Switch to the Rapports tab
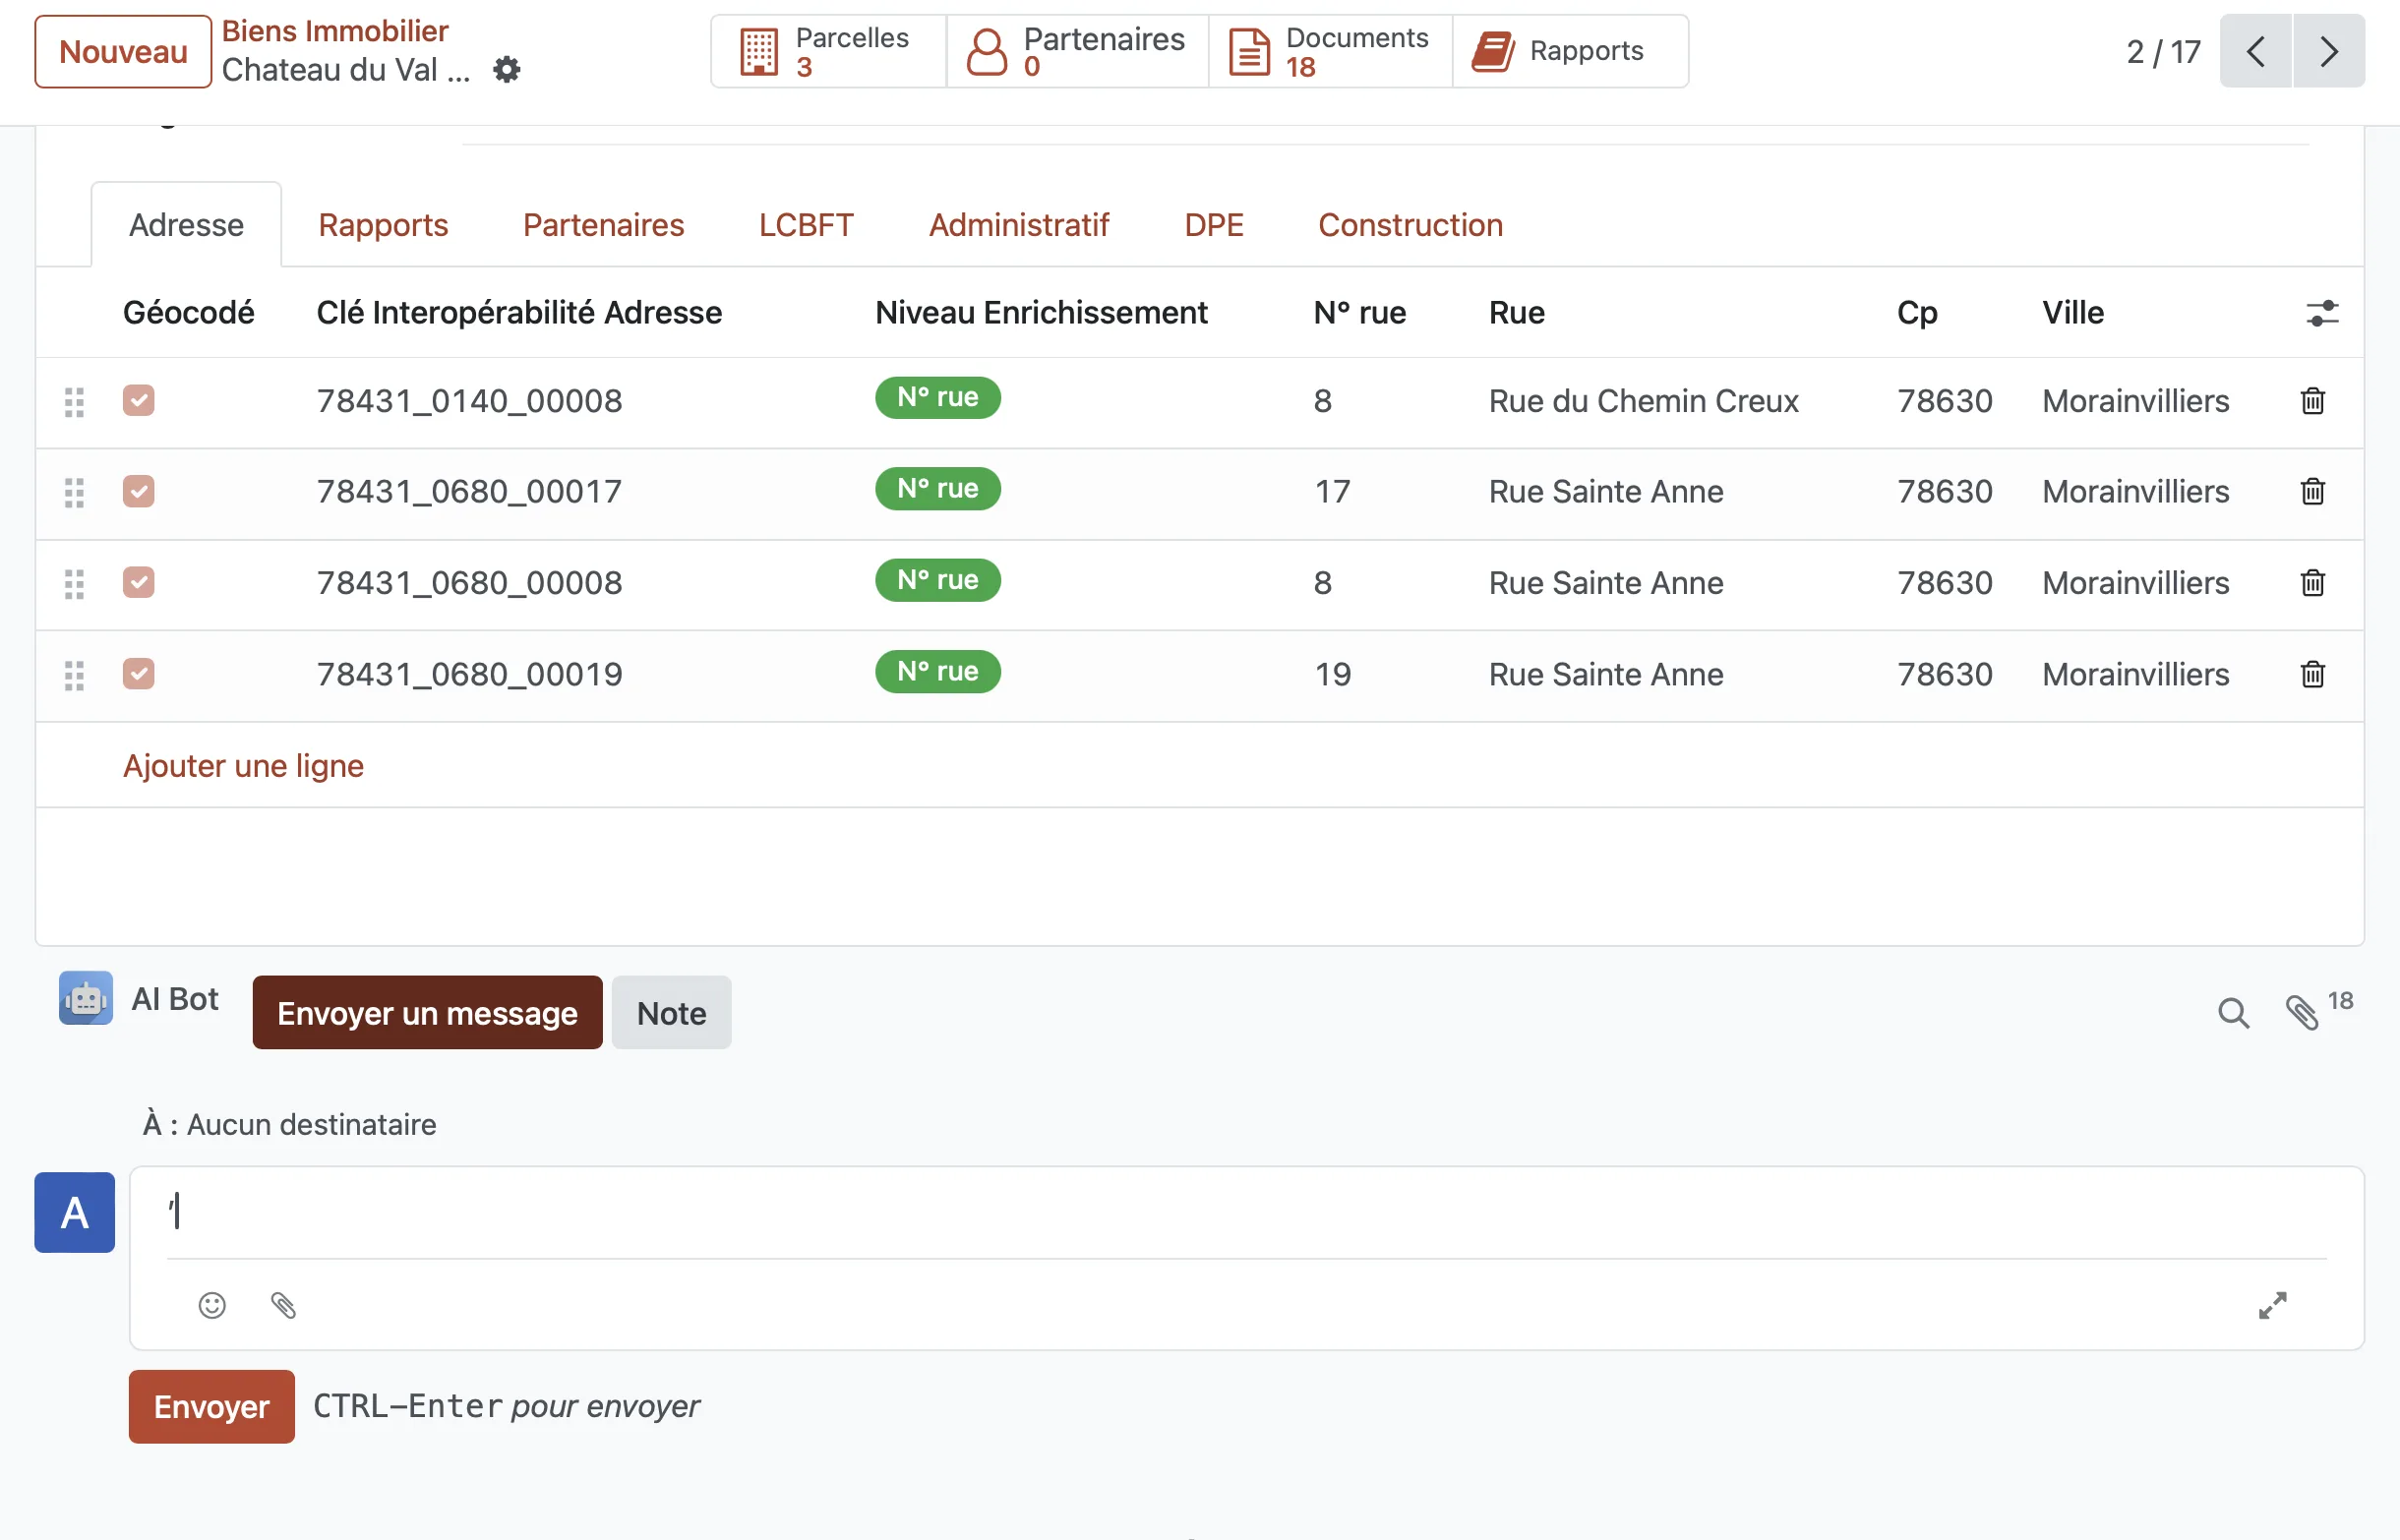This screenshot has width=2400, height=1540. pos(383,225)
